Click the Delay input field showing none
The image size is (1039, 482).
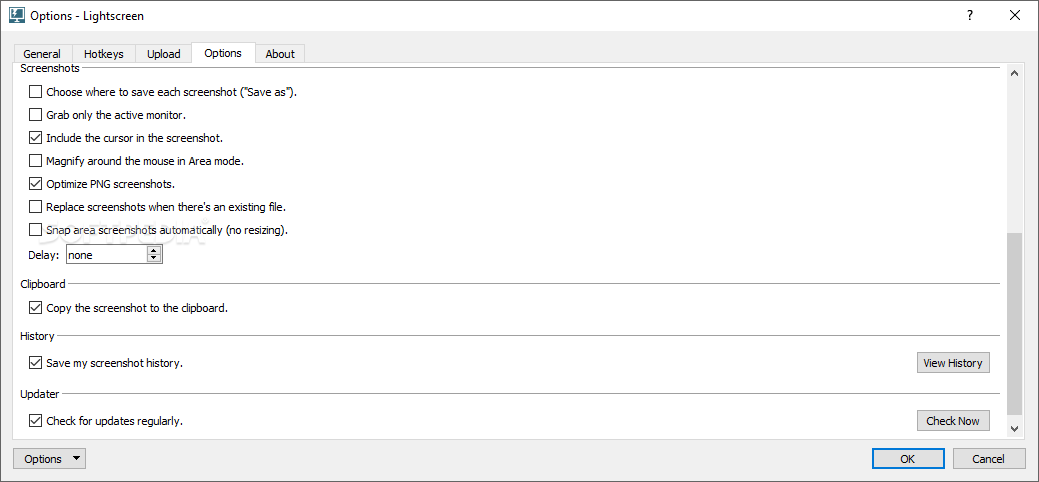tap(107, 255)
